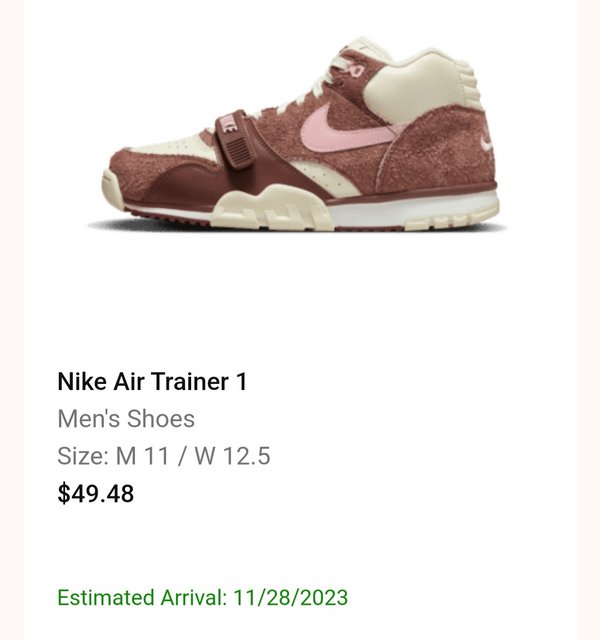
Task: Click the cream toe cap of the sneaker
Action: point(112,190)
